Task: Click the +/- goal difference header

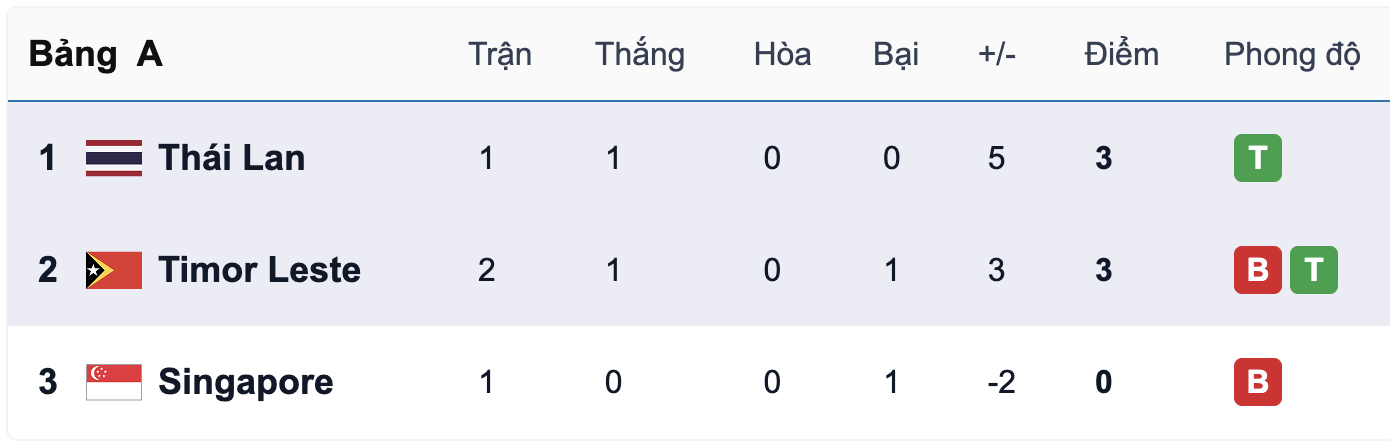Action: (997, 54)
